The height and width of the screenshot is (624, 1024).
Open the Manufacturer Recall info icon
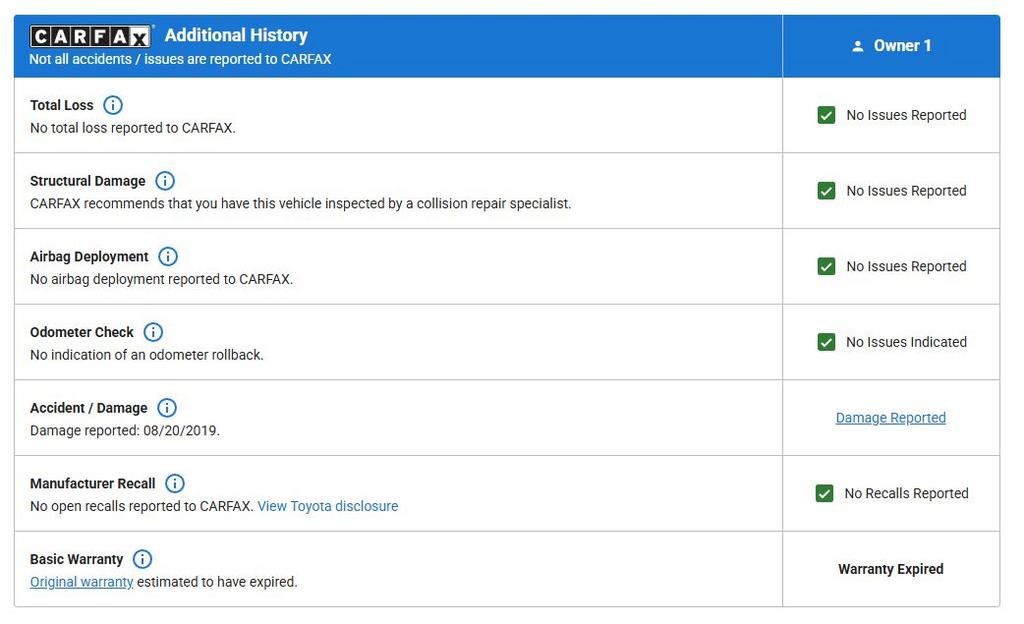tap(175, 484)
